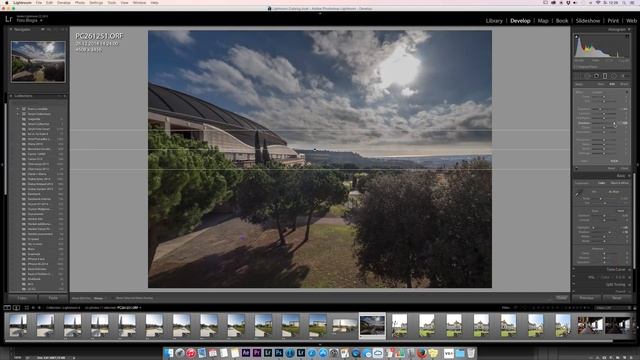Set treatment to Black & White
Image resolution: width=640 pixels, height=360 pixels.
[620, 183]
